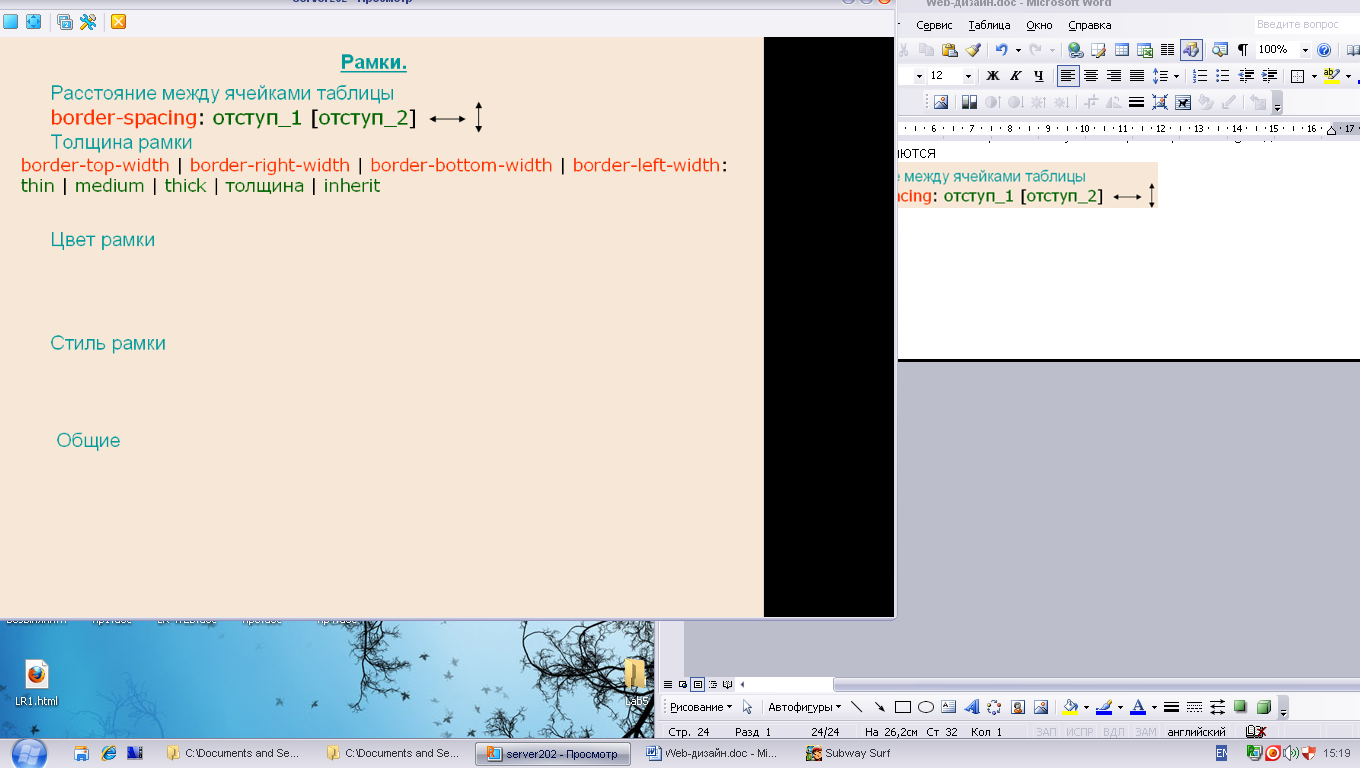Open Undo history dropdown arrow
The height and width of the screenshot is (768, 1360).
point(1018,50)
